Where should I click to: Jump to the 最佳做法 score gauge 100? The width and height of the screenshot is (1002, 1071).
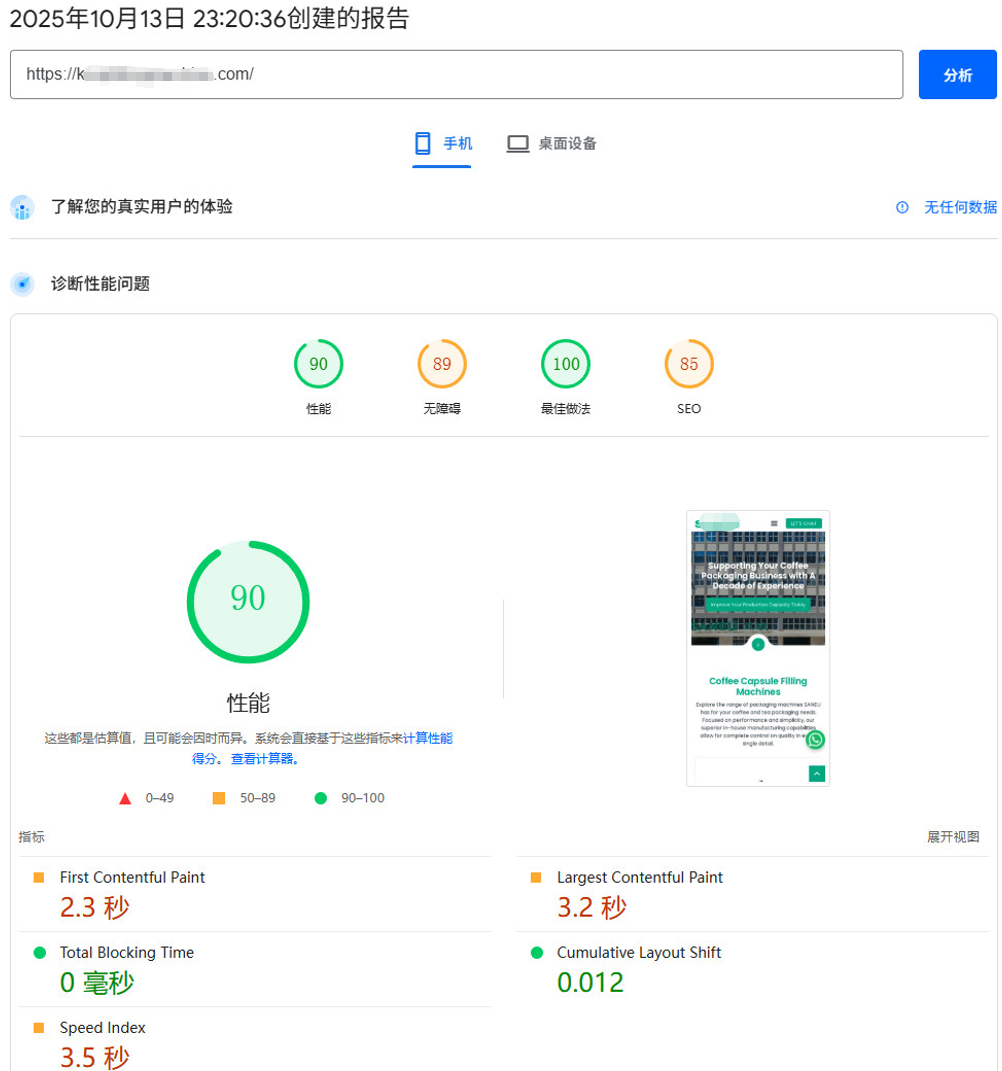[x=566, y=365]
